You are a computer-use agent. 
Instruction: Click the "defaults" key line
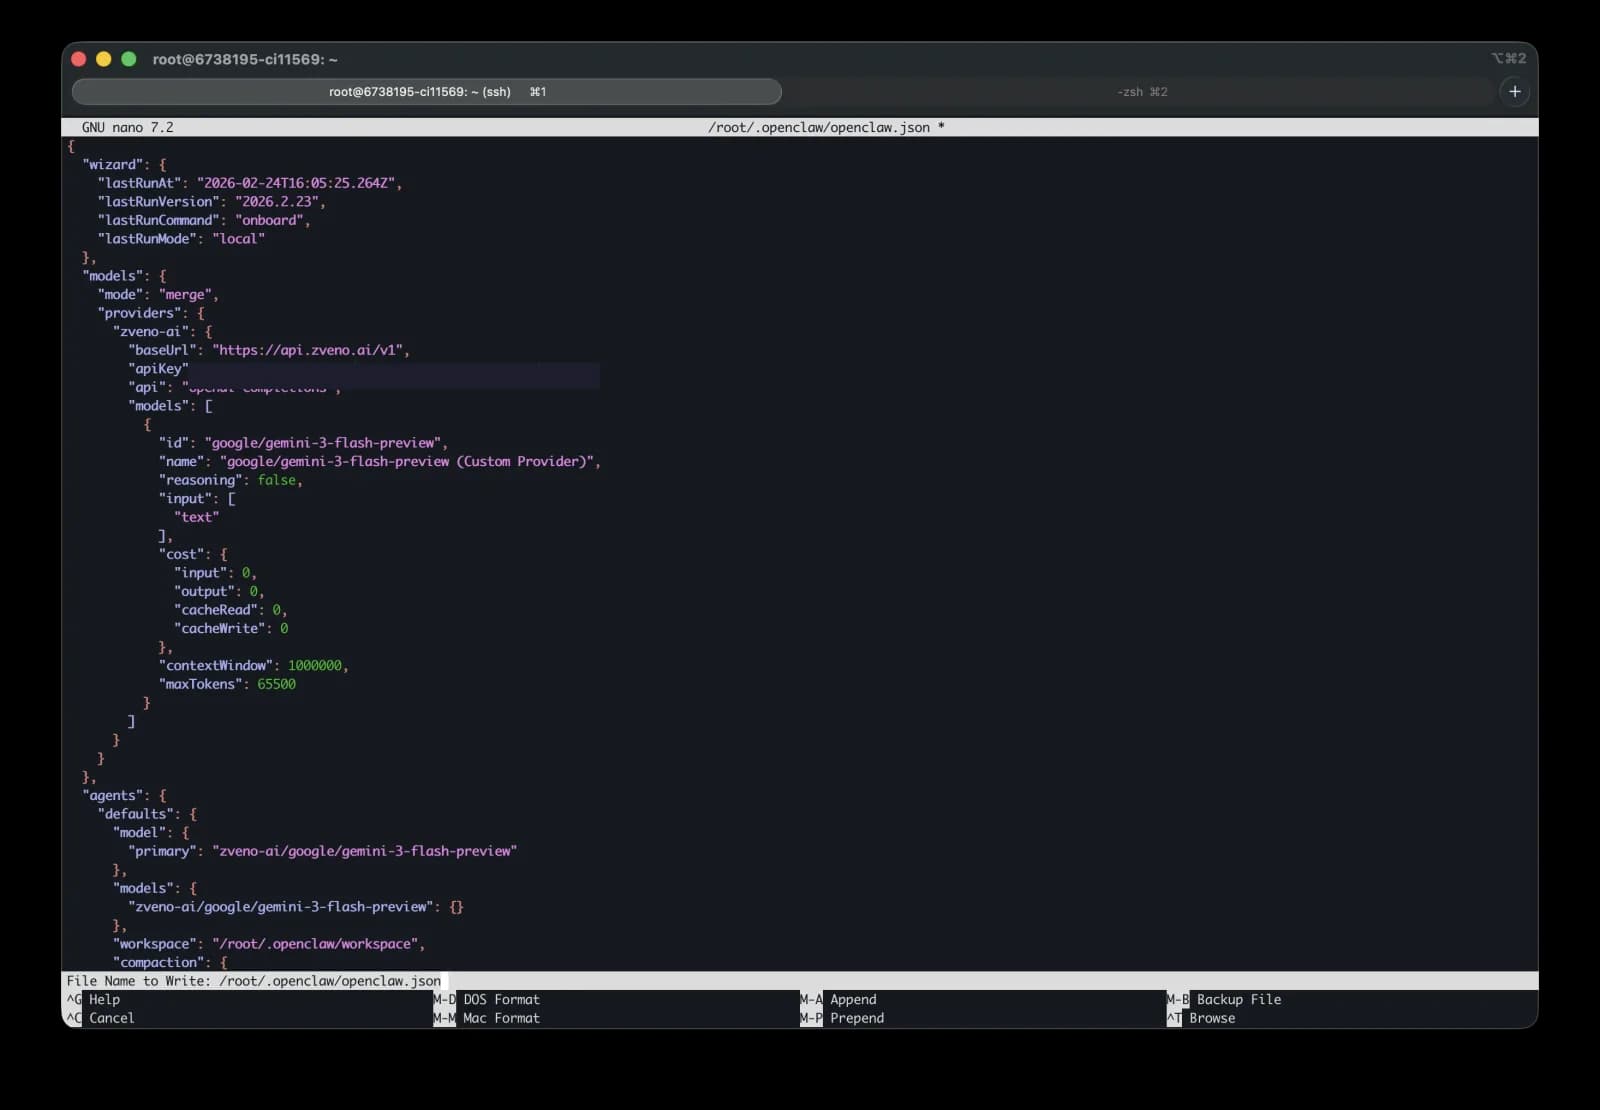[x=147, y=814]
